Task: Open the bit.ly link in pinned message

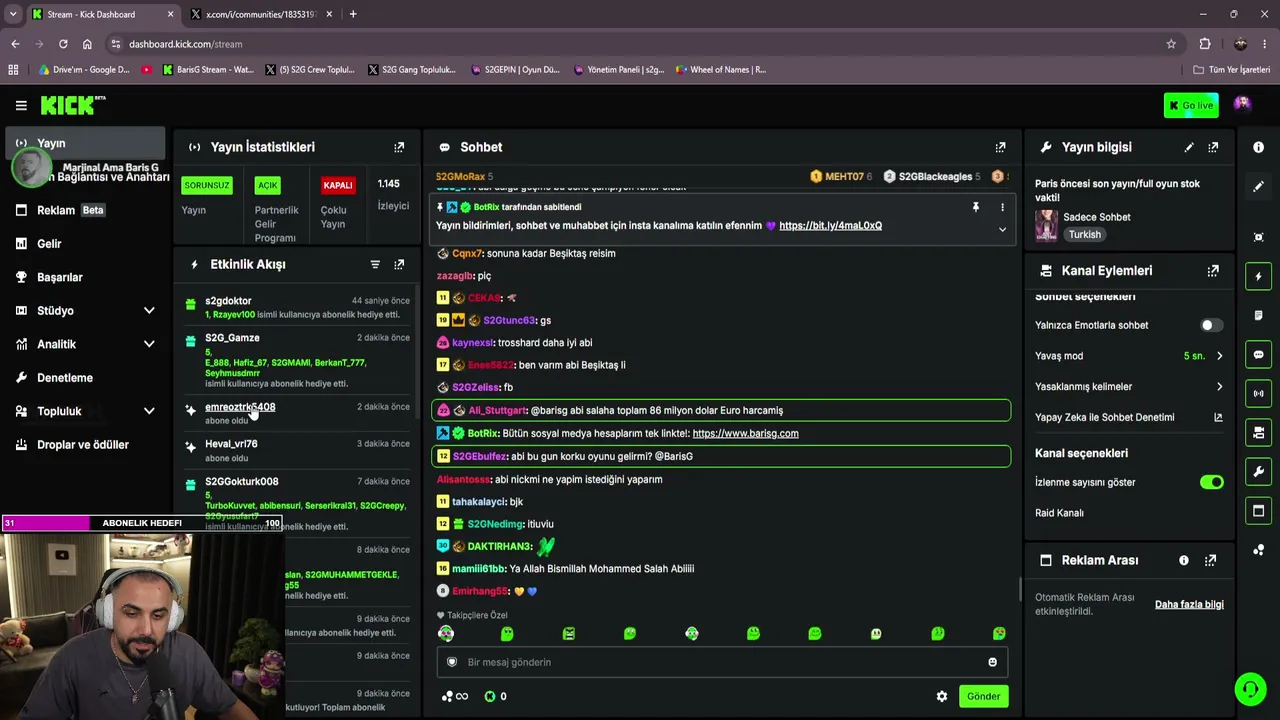Action: pos(830,226)
